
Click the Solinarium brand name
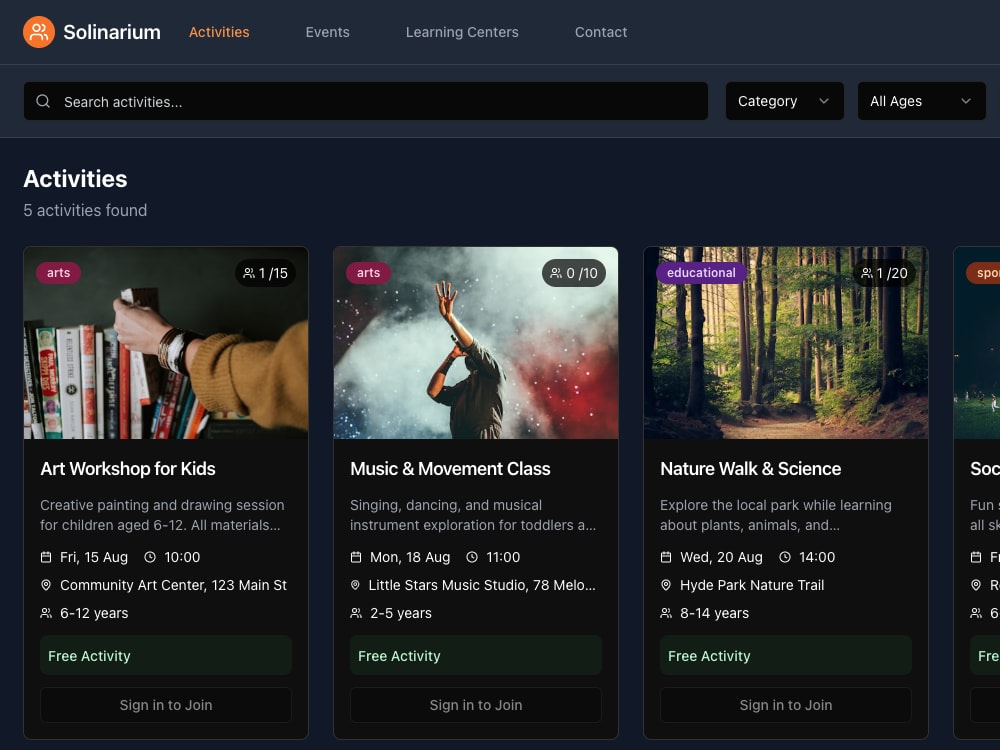[112, 32]
